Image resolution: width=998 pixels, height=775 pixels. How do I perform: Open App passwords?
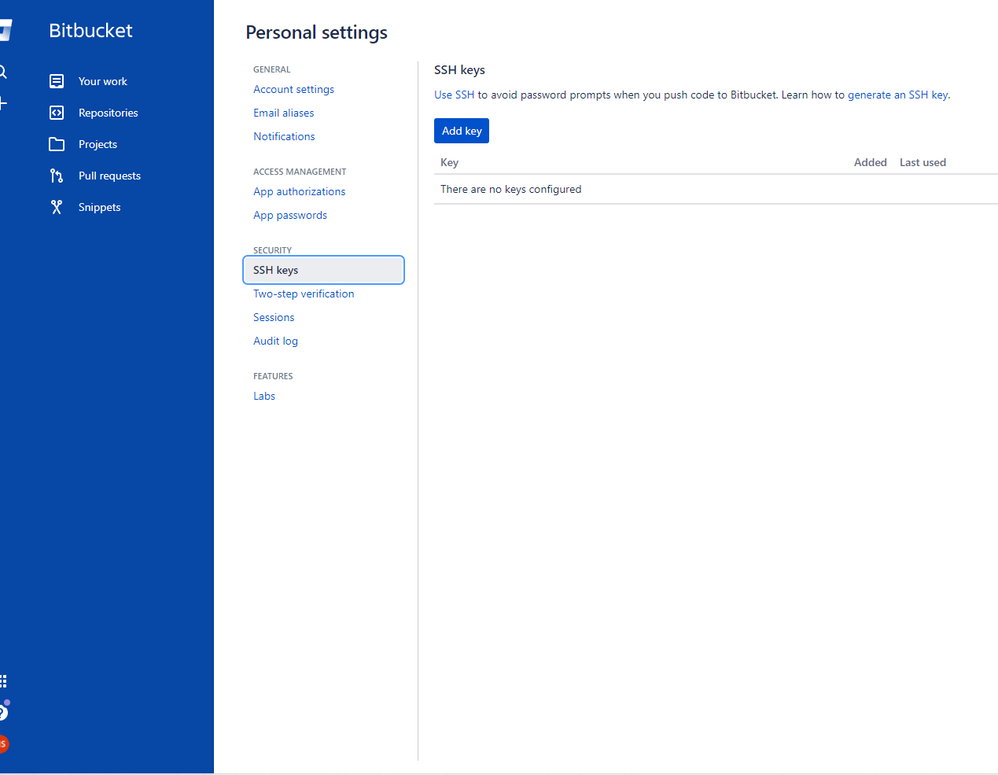[290, 215]
